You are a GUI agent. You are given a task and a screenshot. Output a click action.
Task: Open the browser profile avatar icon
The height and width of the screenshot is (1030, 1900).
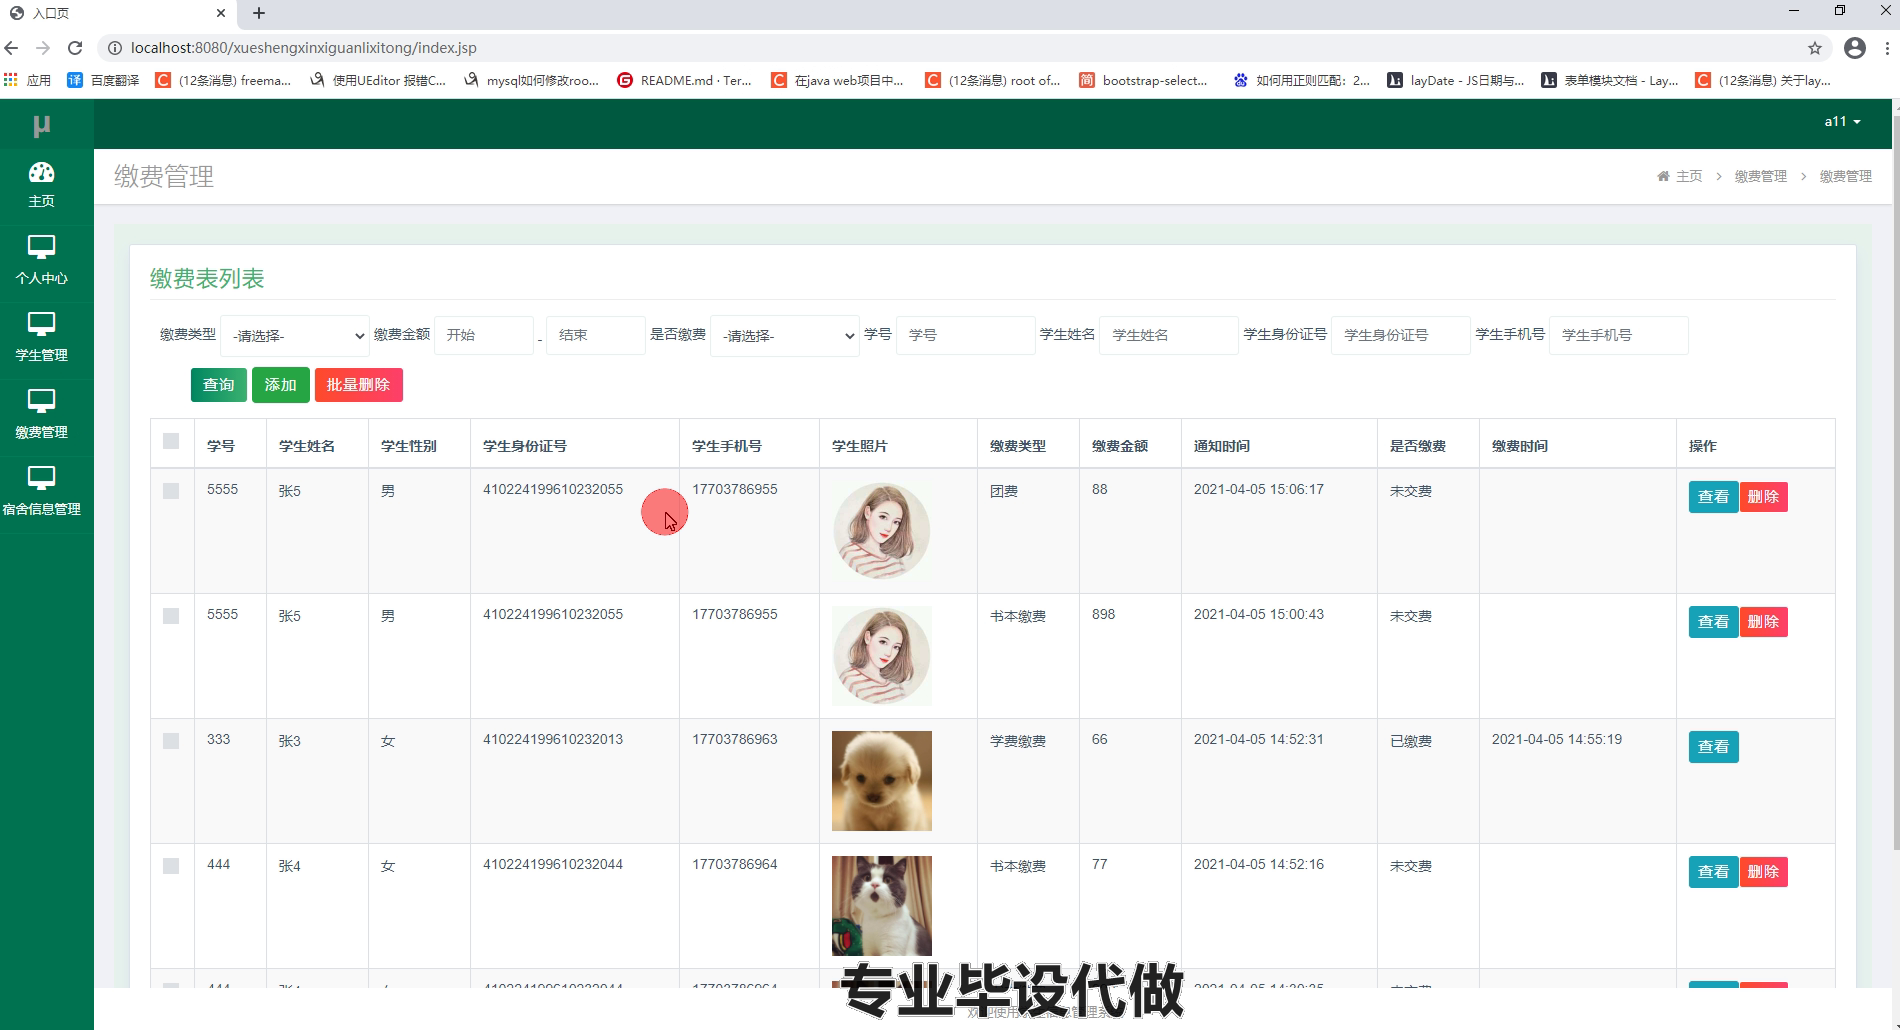[x=1855, y=48]
